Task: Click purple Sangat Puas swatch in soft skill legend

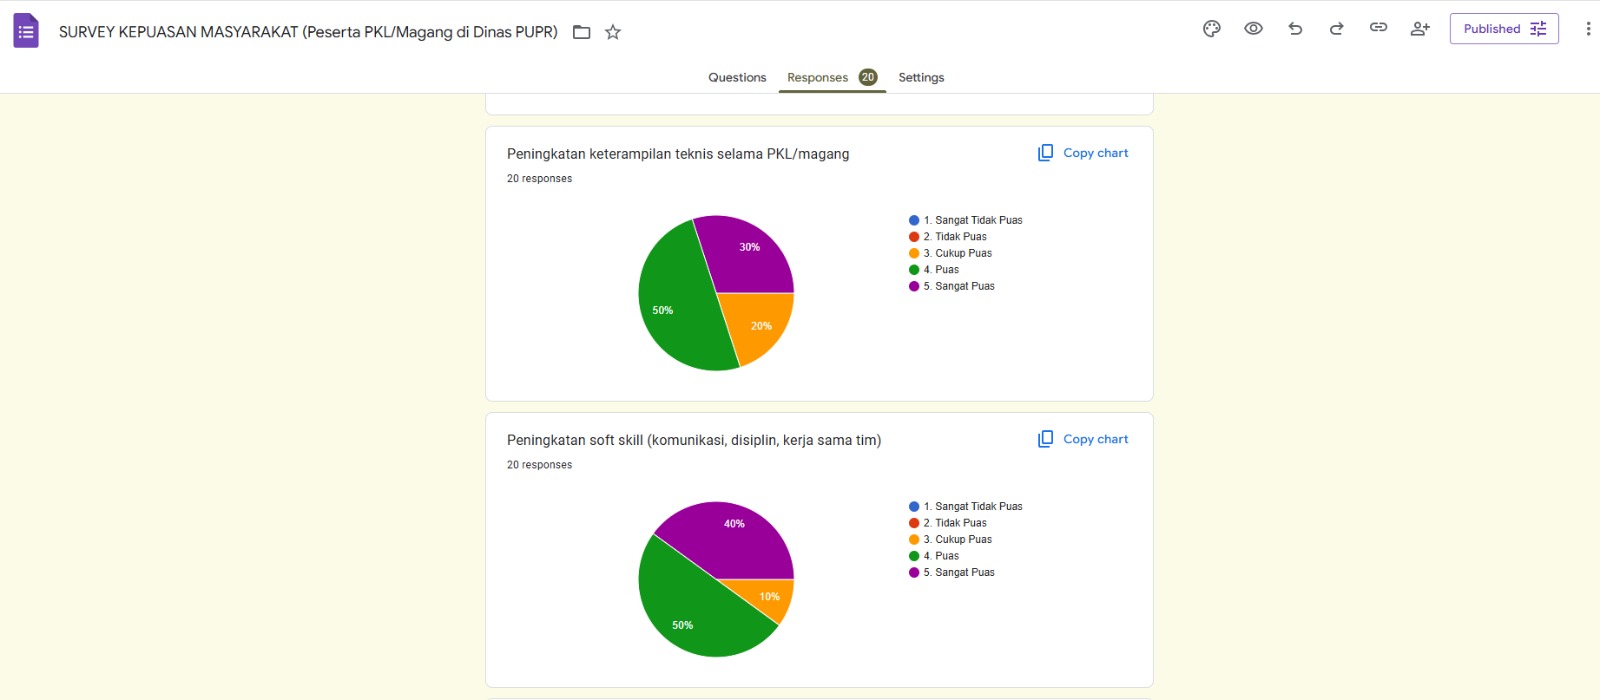Action: pyautogui.click(x=914, y=572)
